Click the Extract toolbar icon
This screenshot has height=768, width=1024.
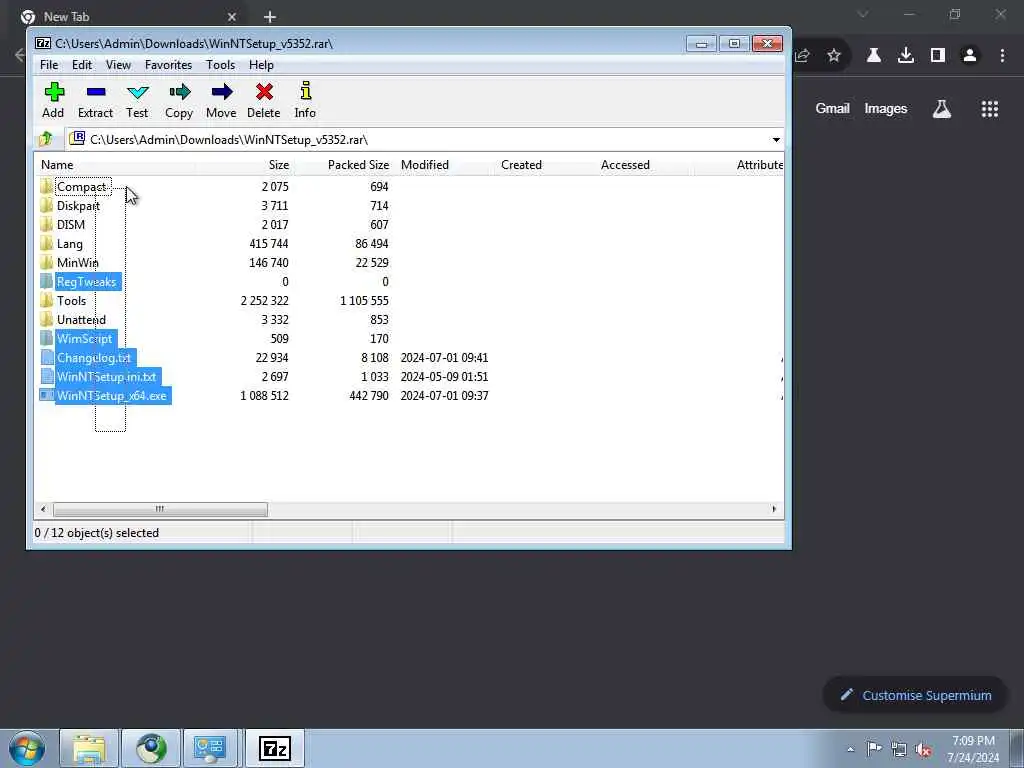pyautogui.click(x=95, y=92)
